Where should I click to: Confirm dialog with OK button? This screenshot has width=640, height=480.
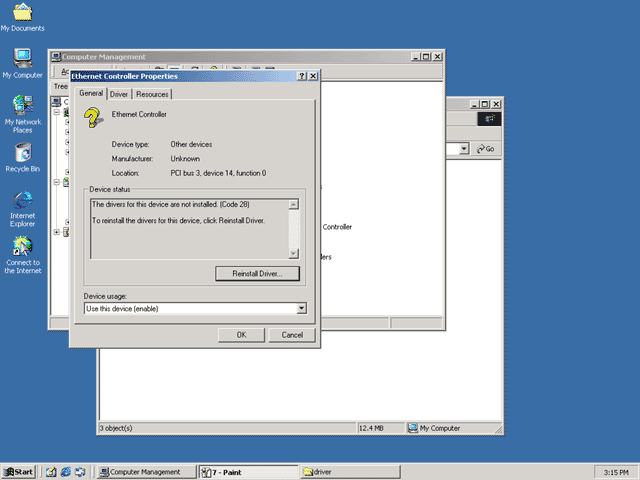click(241, 335)
